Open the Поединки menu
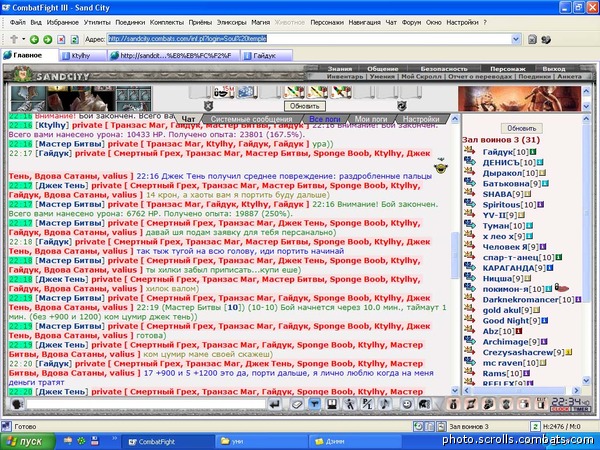Viewport: 600px width, 450px height. (x=130, y=22)
